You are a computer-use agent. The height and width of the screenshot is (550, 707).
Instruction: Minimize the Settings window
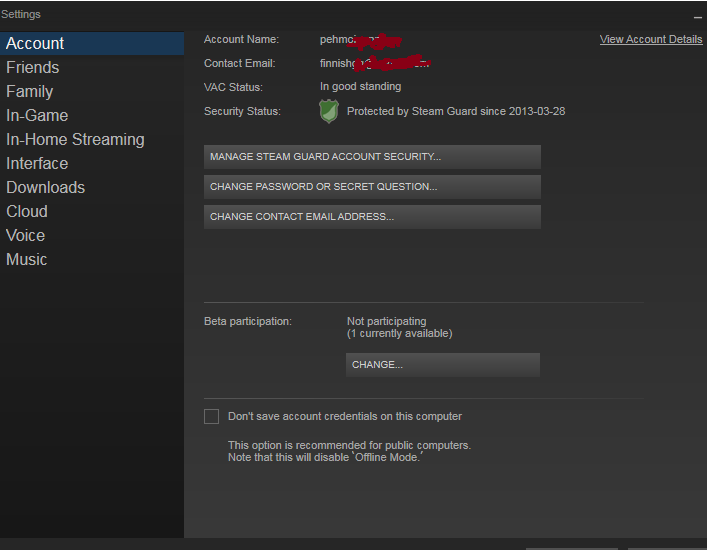click(x=698, y=17)
